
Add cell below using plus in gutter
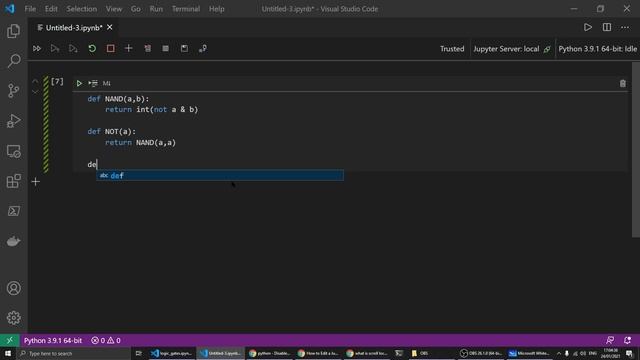point(36,182)
